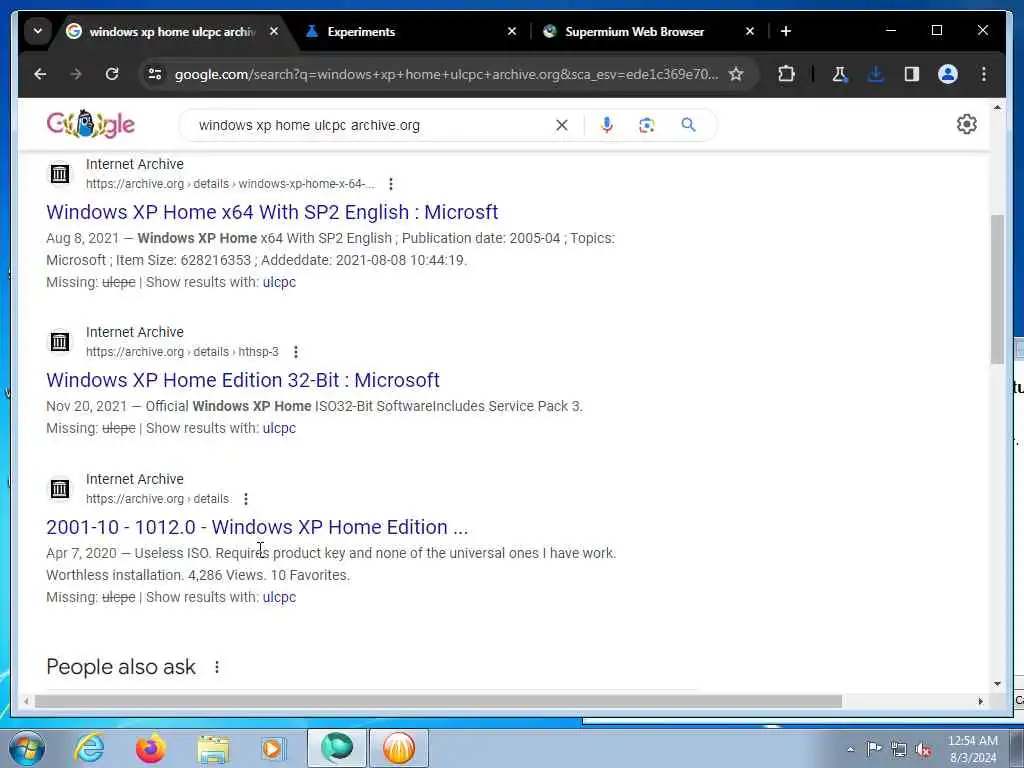1024x768 pixels.
Task: Open the profile avatar menu
Action: pyautogui.click(x=948, y=74)
